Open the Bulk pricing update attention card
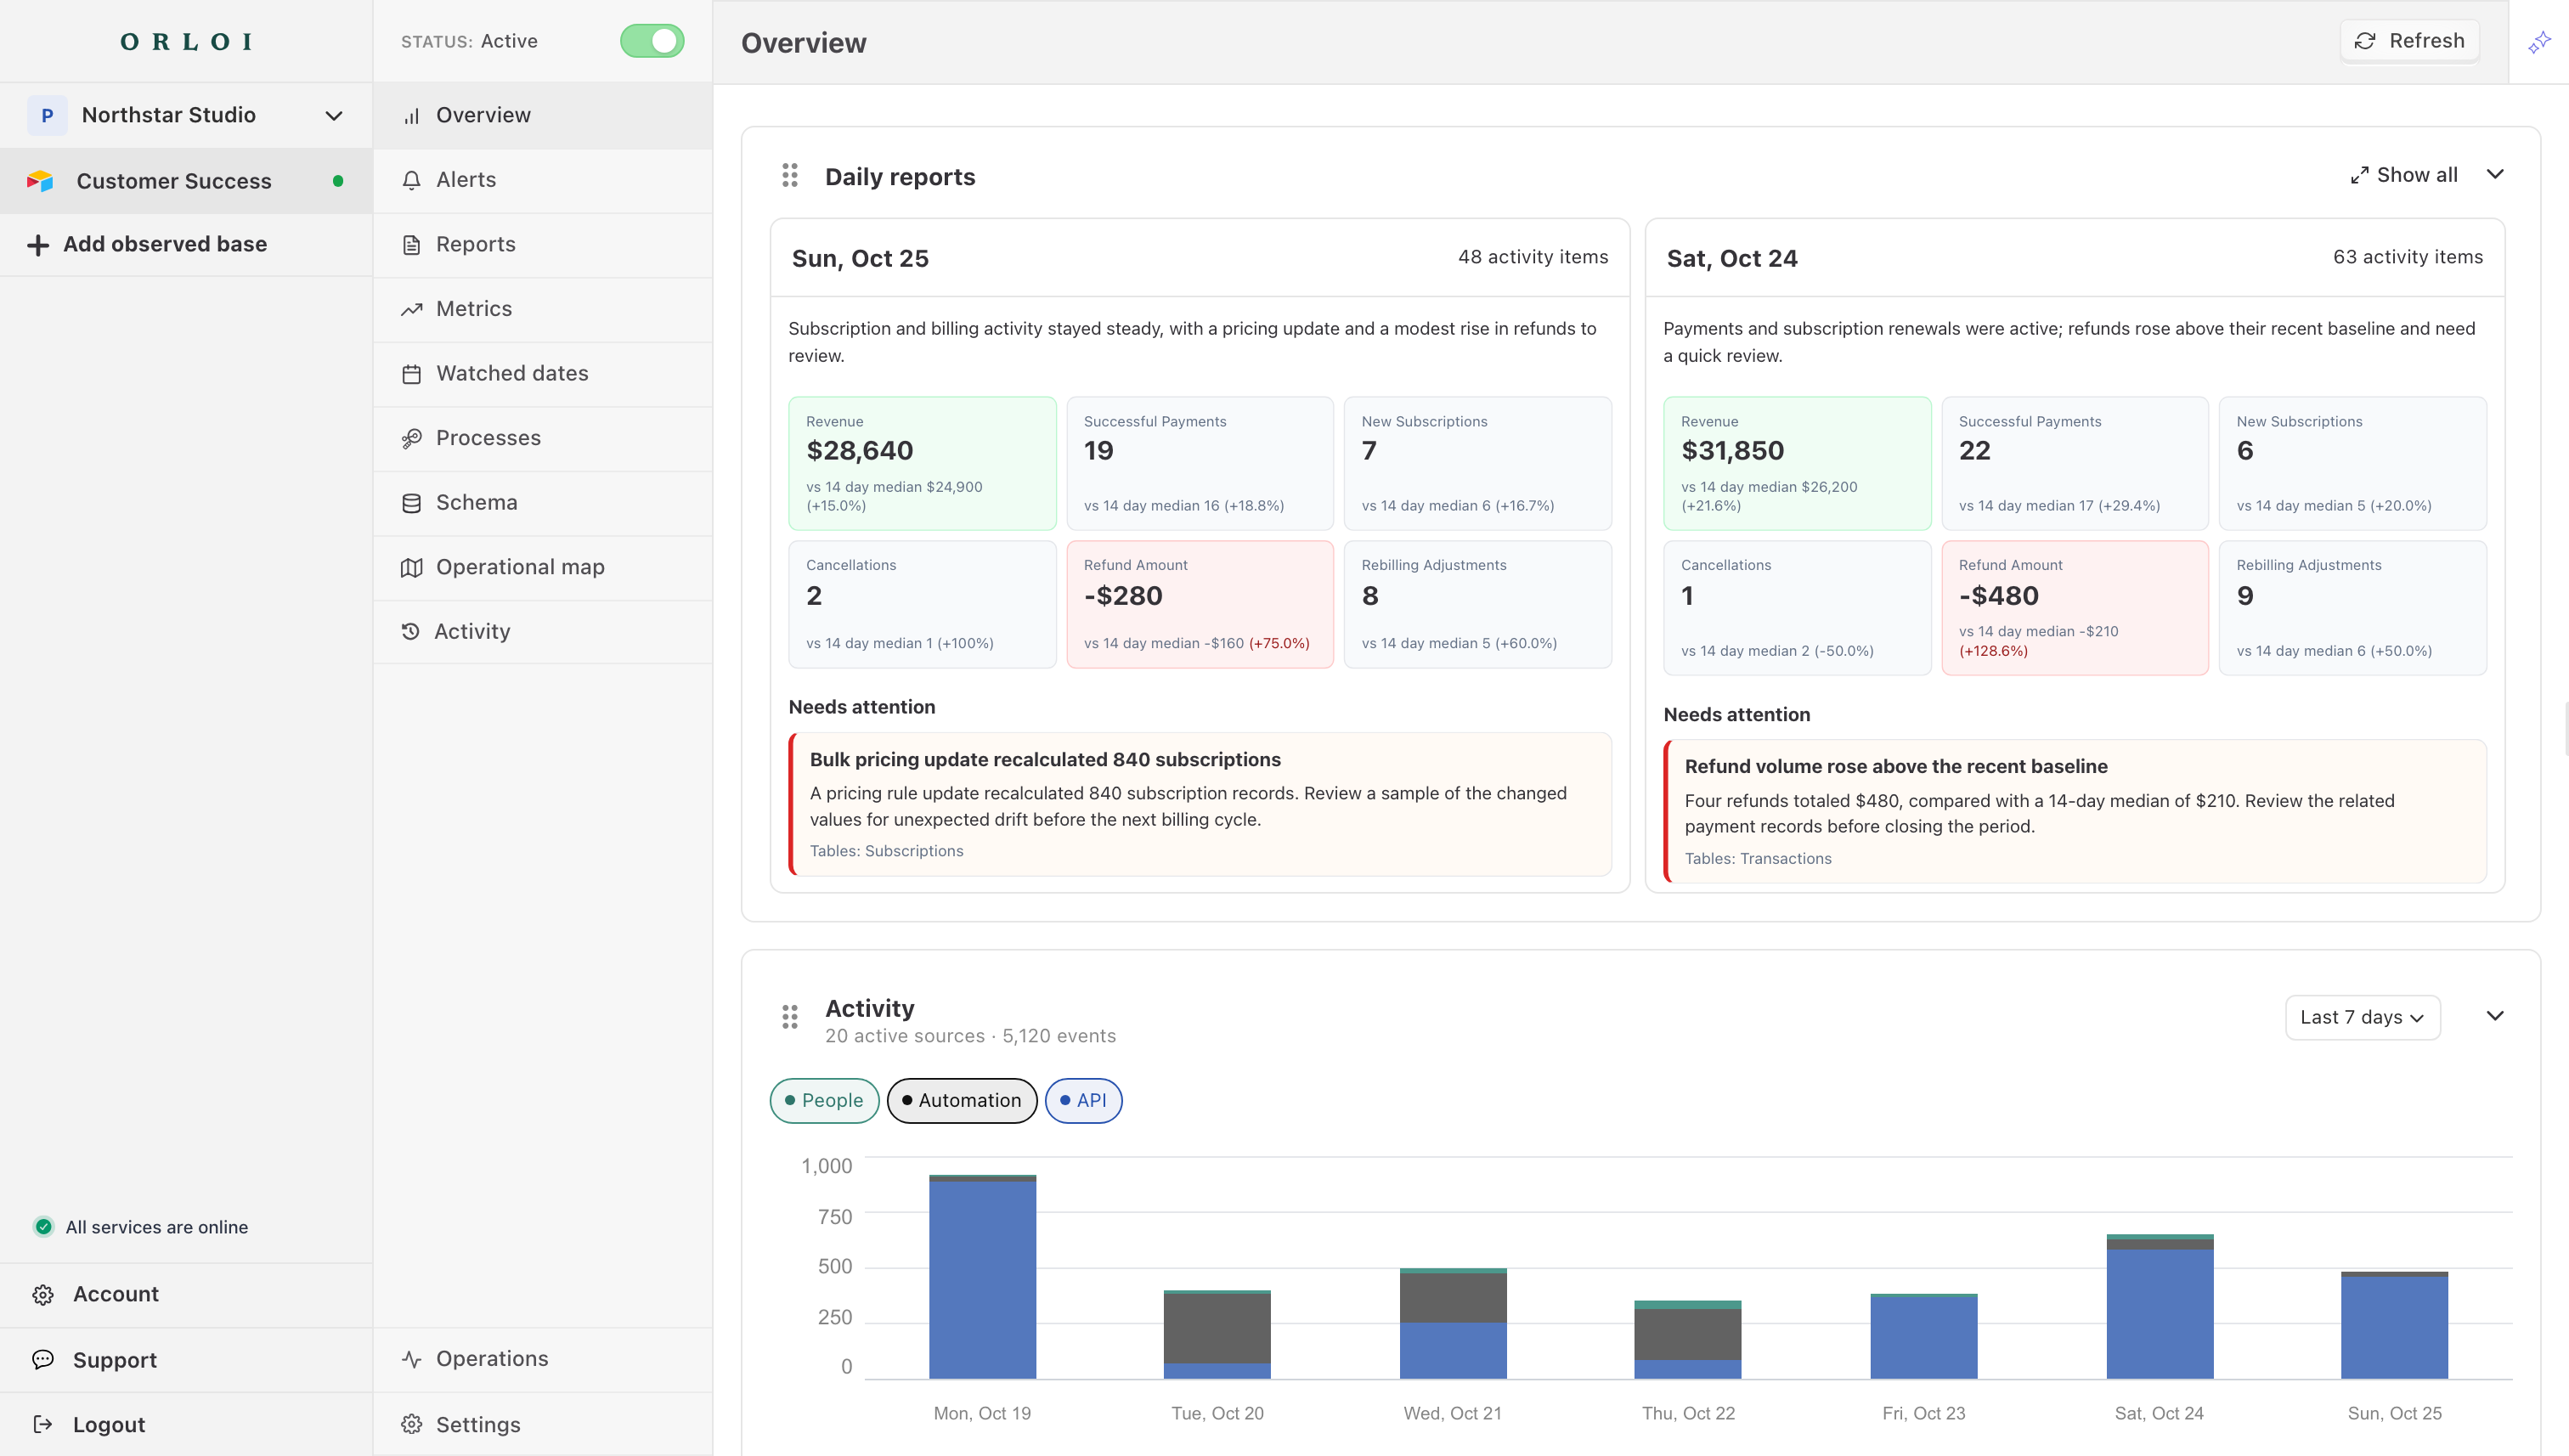Viewport: 2569px width, 1456px height. coord(1199,804)
